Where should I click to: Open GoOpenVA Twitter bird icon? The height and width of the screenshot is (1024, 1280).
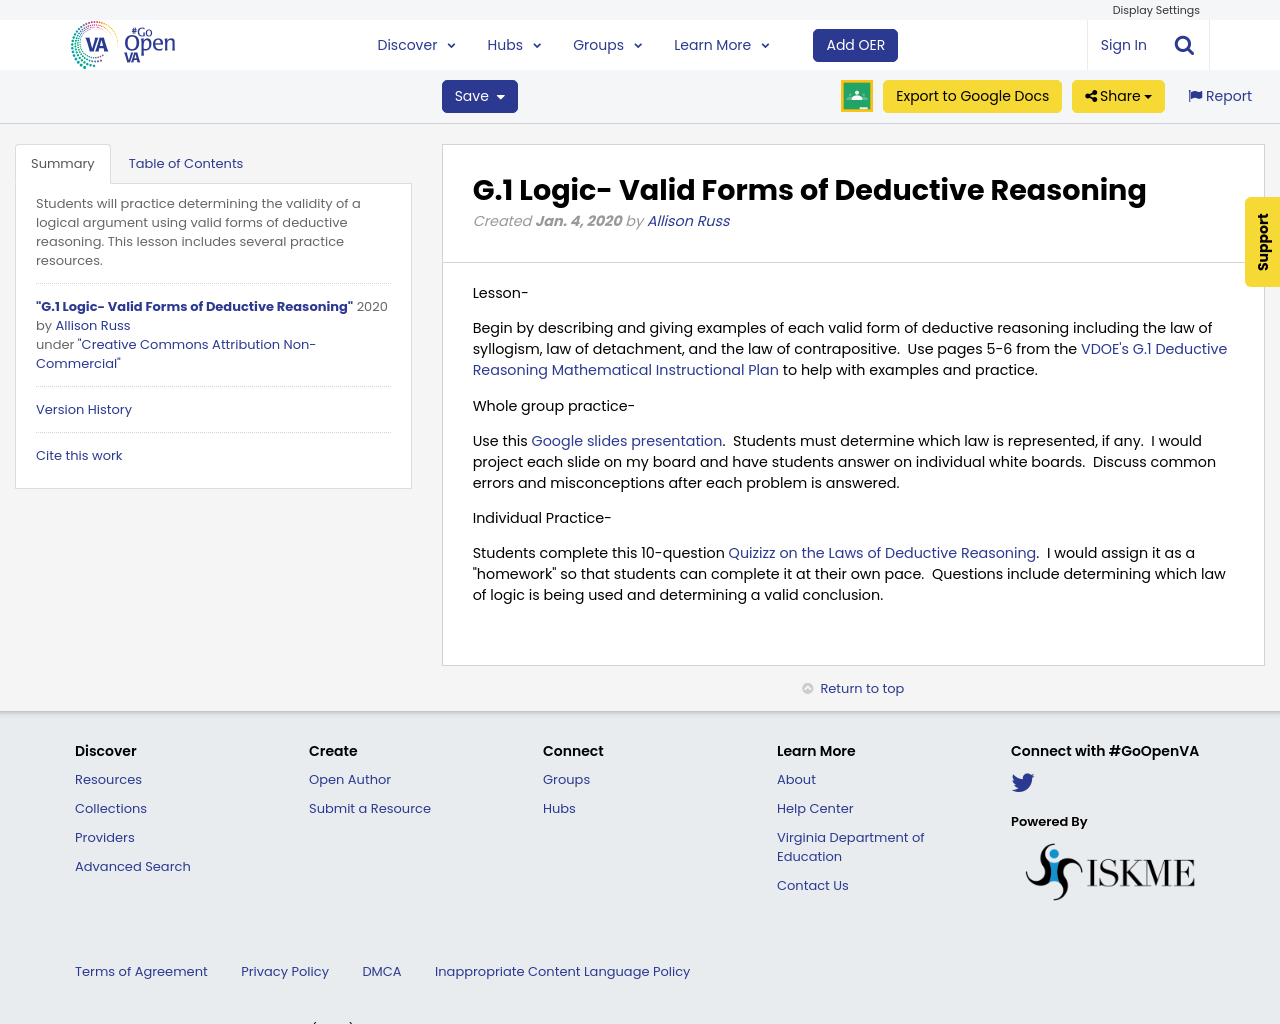coord(1022,783)
